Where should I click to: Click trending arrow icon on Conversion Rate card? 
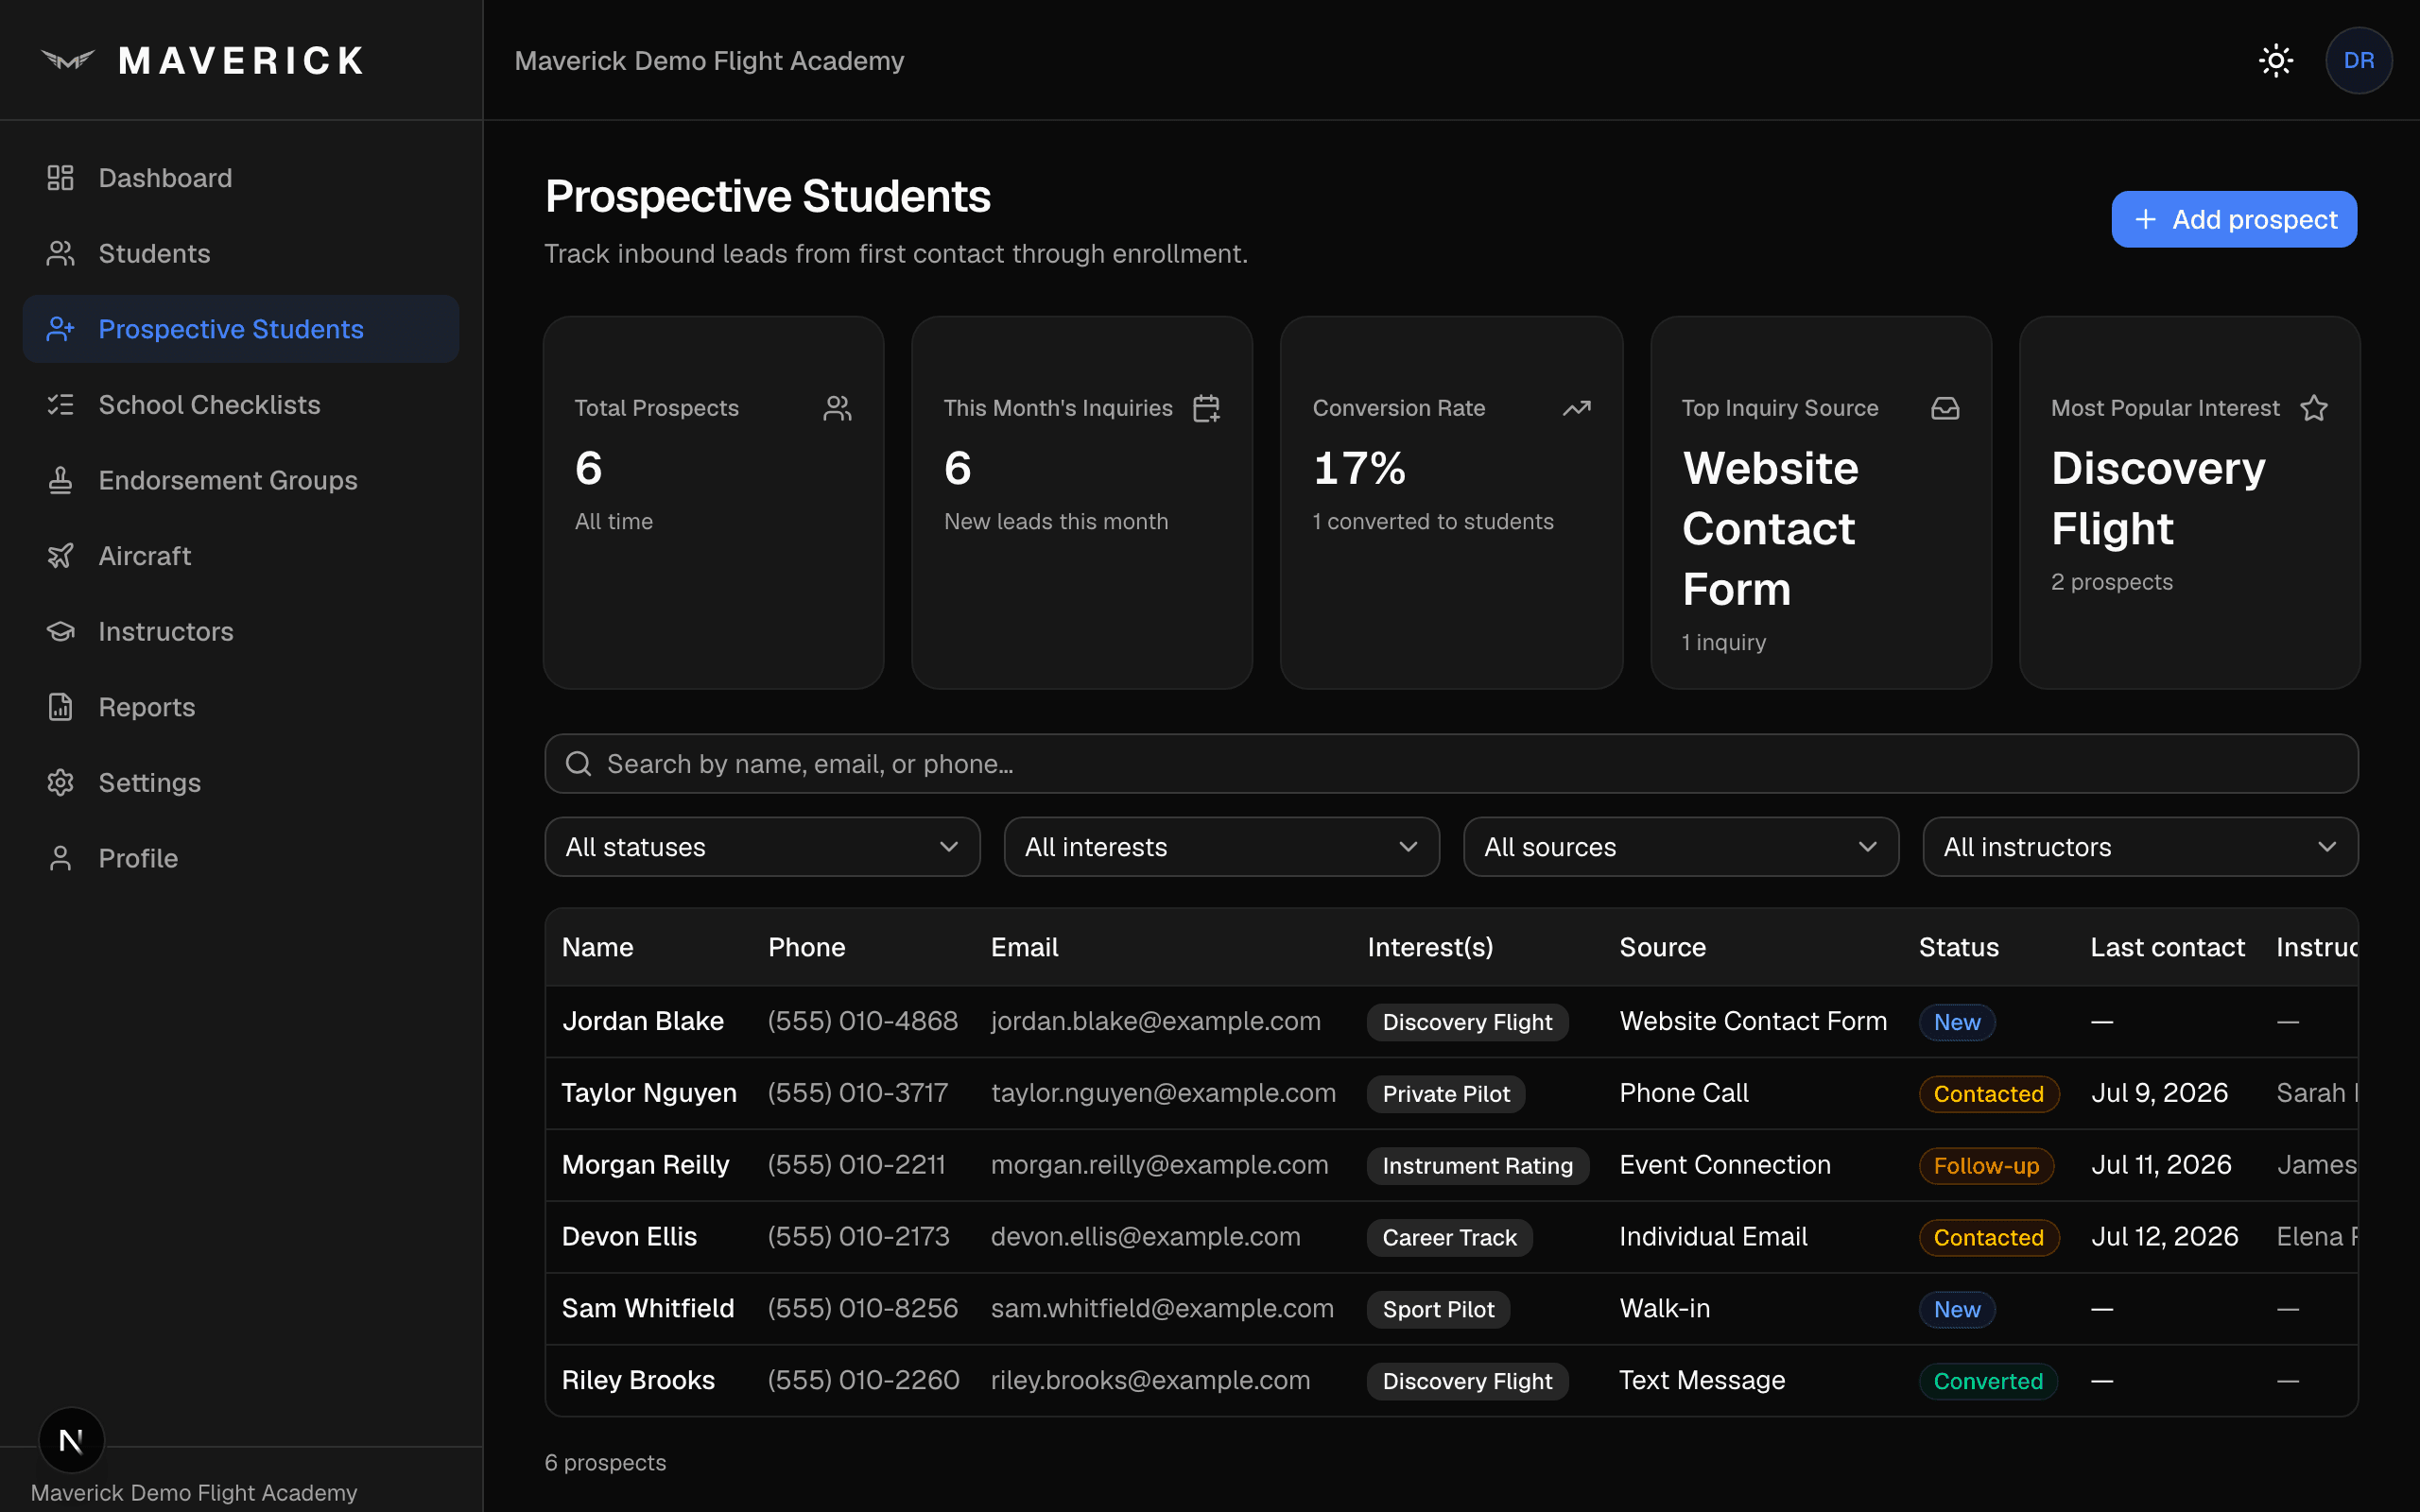(1576, 408)
